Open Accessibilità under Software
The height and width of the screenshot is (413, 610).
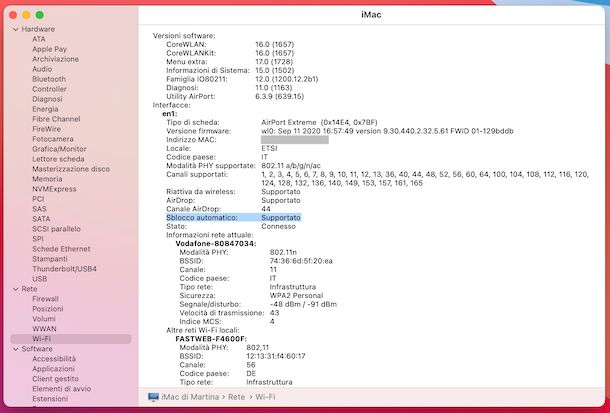(54, 359)
